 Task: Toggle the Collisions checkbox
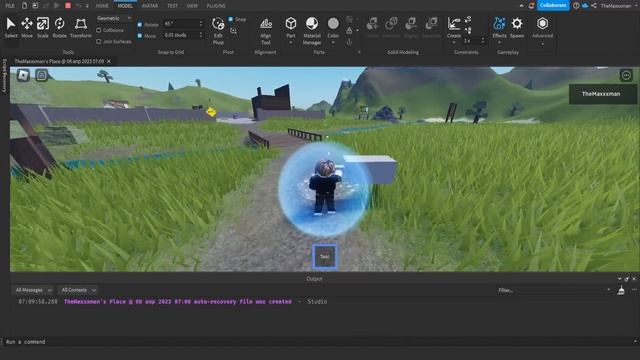click(x=98, y=30)
